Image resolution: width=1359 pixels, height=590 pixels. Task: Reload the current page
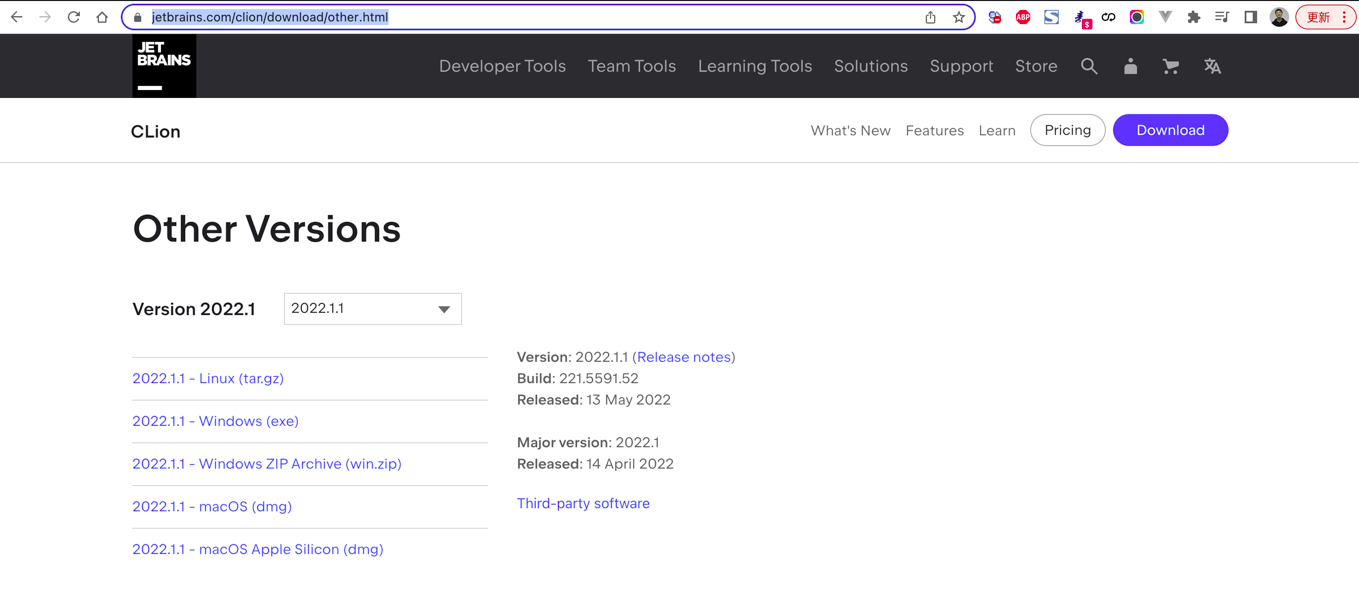point(74,17)
